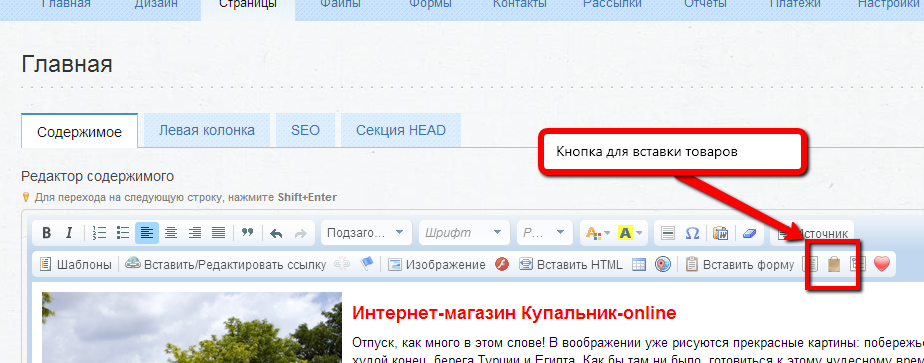924x363 pixels.
Task: Insert a table
Action: pos(639,265)
